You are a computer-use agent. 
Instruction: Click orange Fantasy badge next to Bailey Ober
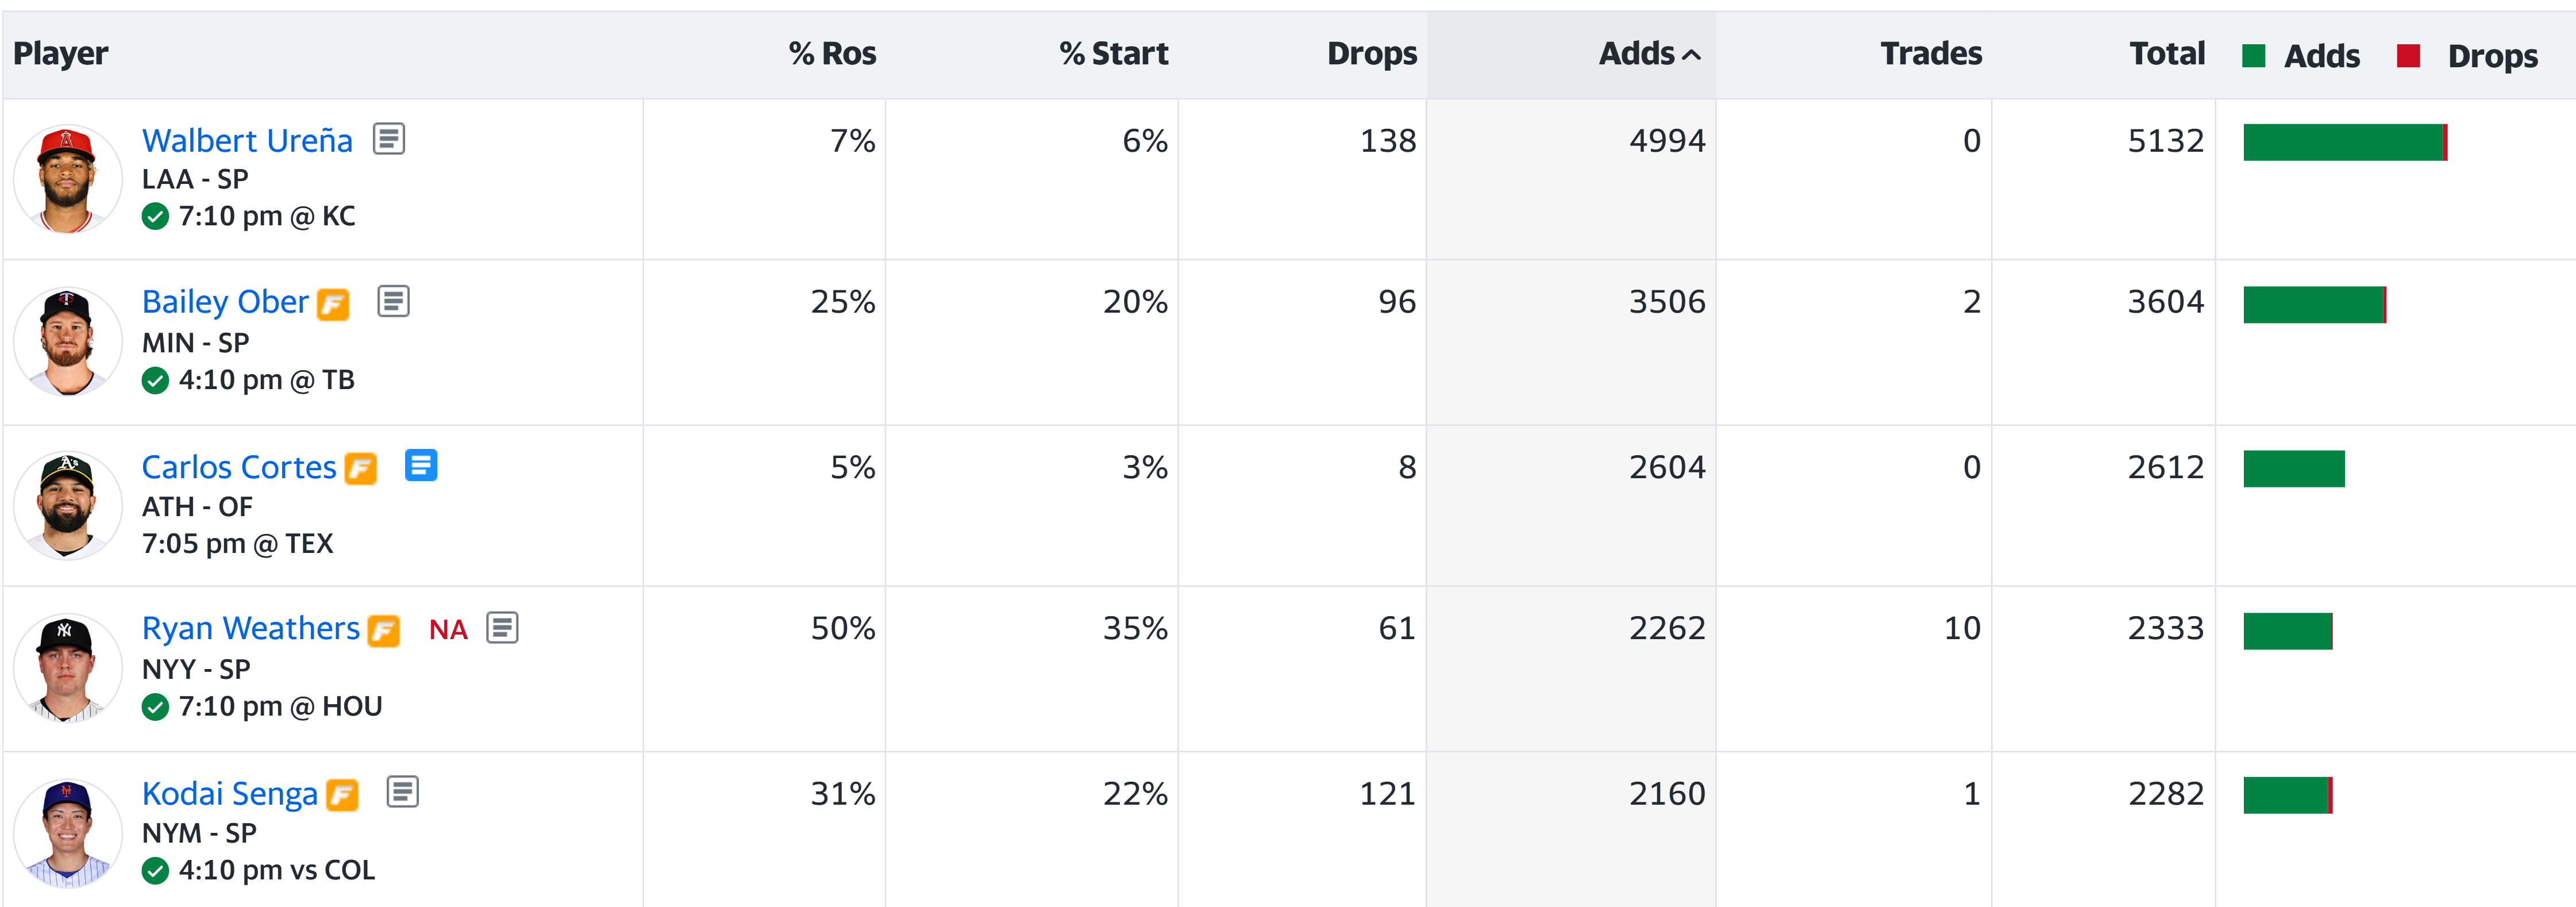(x=333, y=303)
